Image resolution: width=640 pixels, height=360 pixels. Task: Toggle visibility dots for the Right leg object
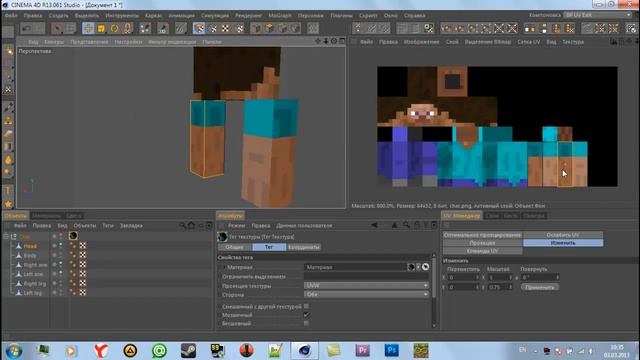click(61, 283)
